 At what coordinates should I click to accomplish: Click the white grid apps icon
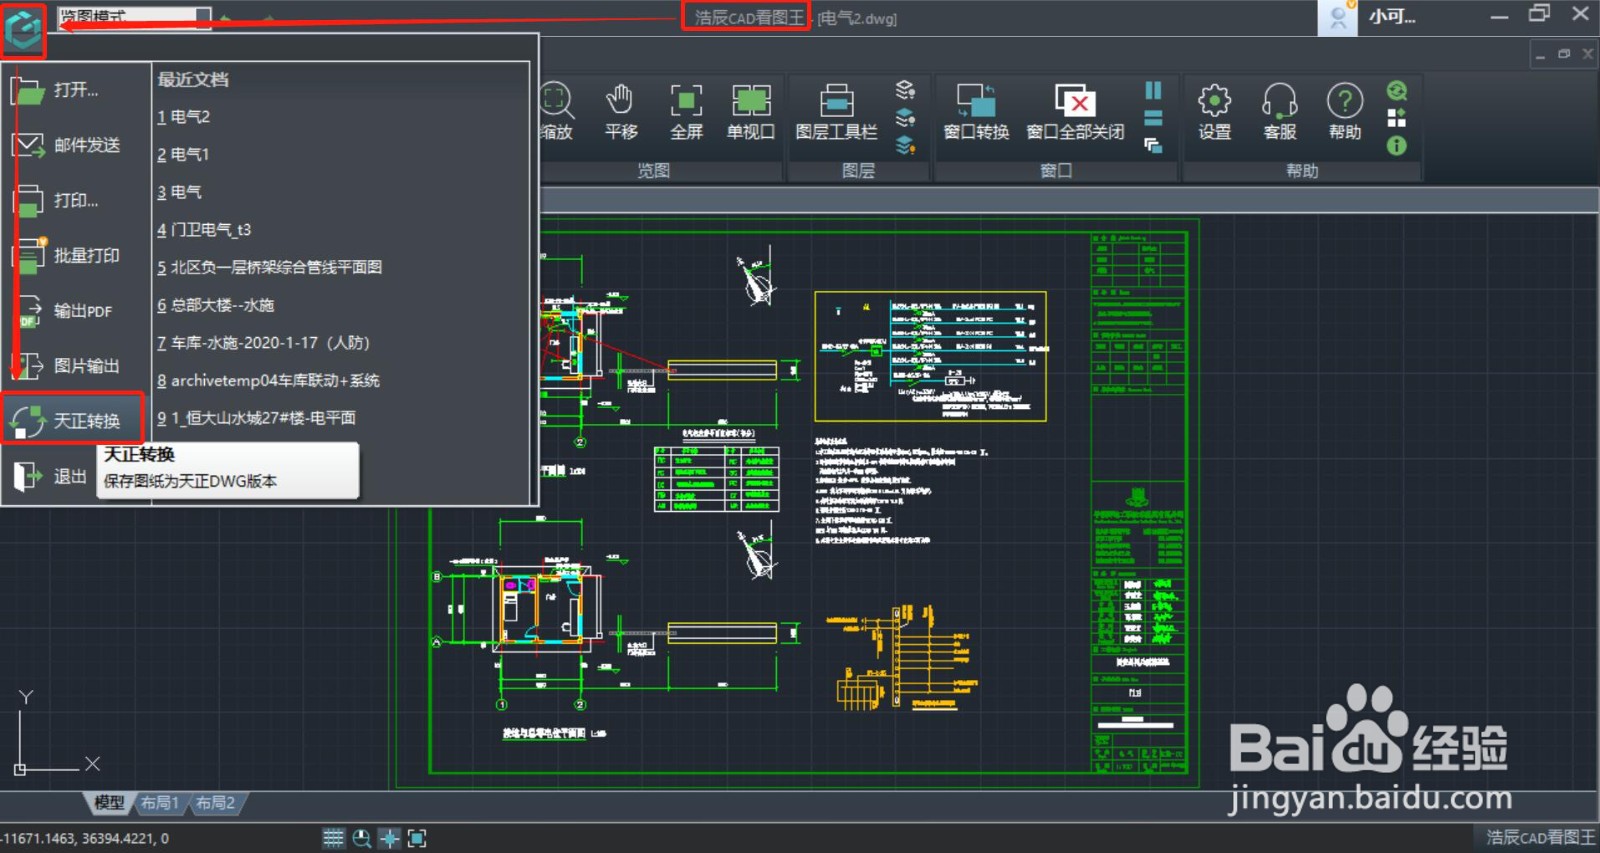(x=1397, y=118)
